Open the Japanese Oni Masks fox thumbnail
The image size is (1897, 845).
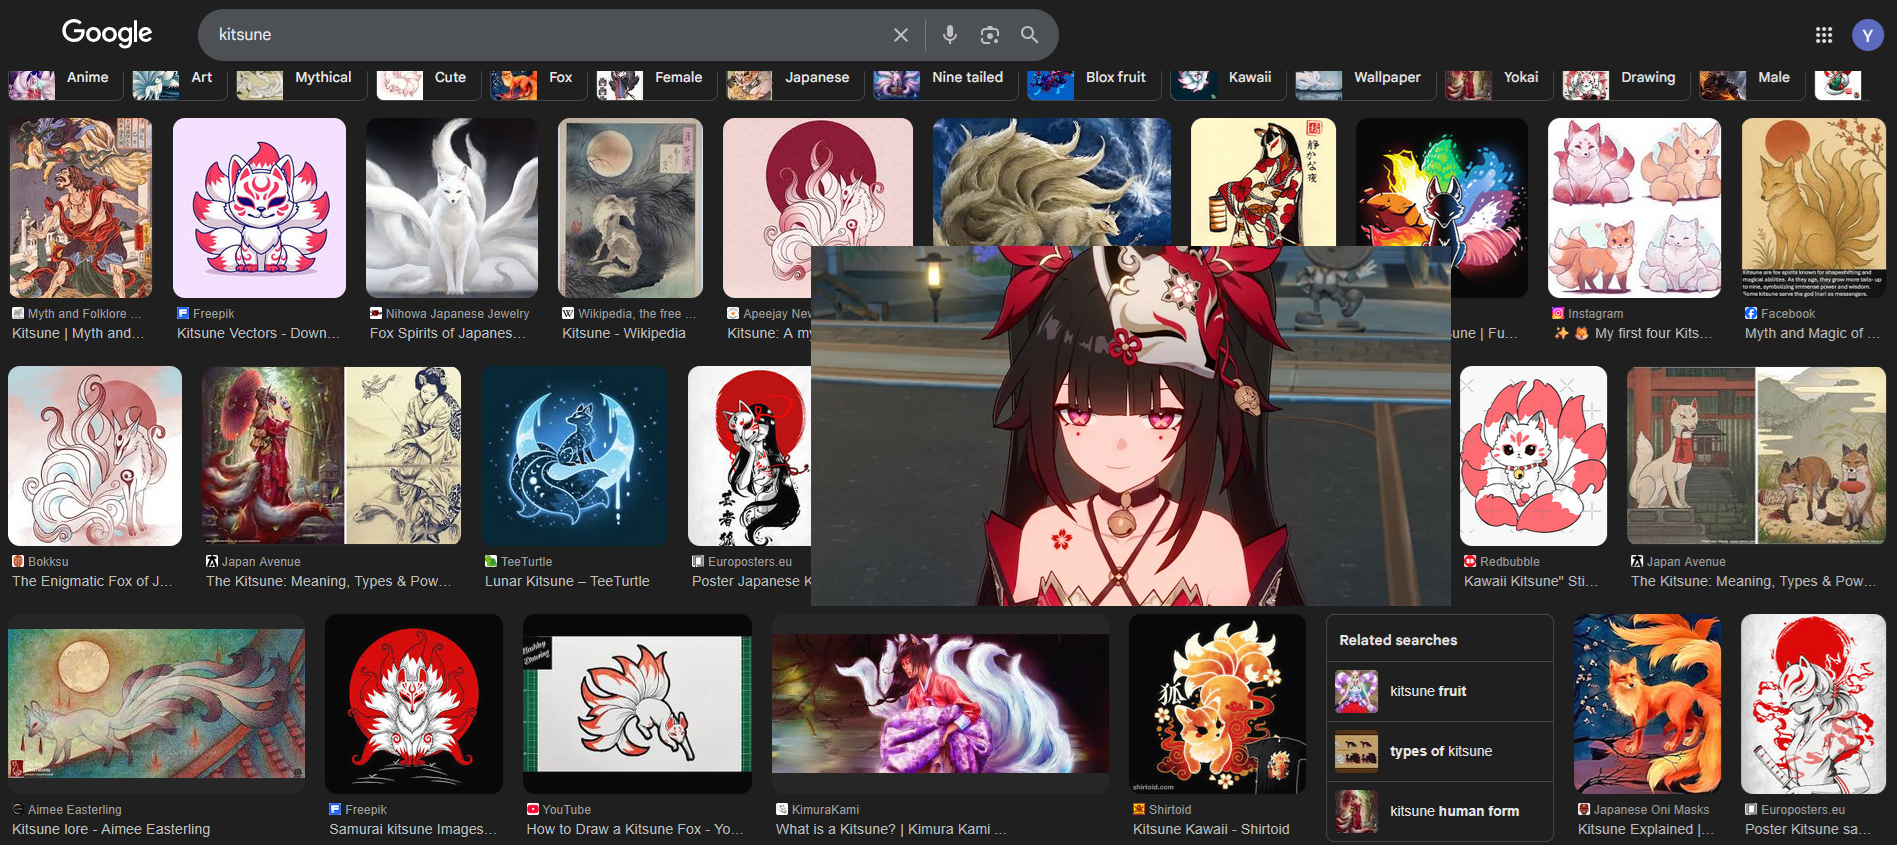point(1647,704)
